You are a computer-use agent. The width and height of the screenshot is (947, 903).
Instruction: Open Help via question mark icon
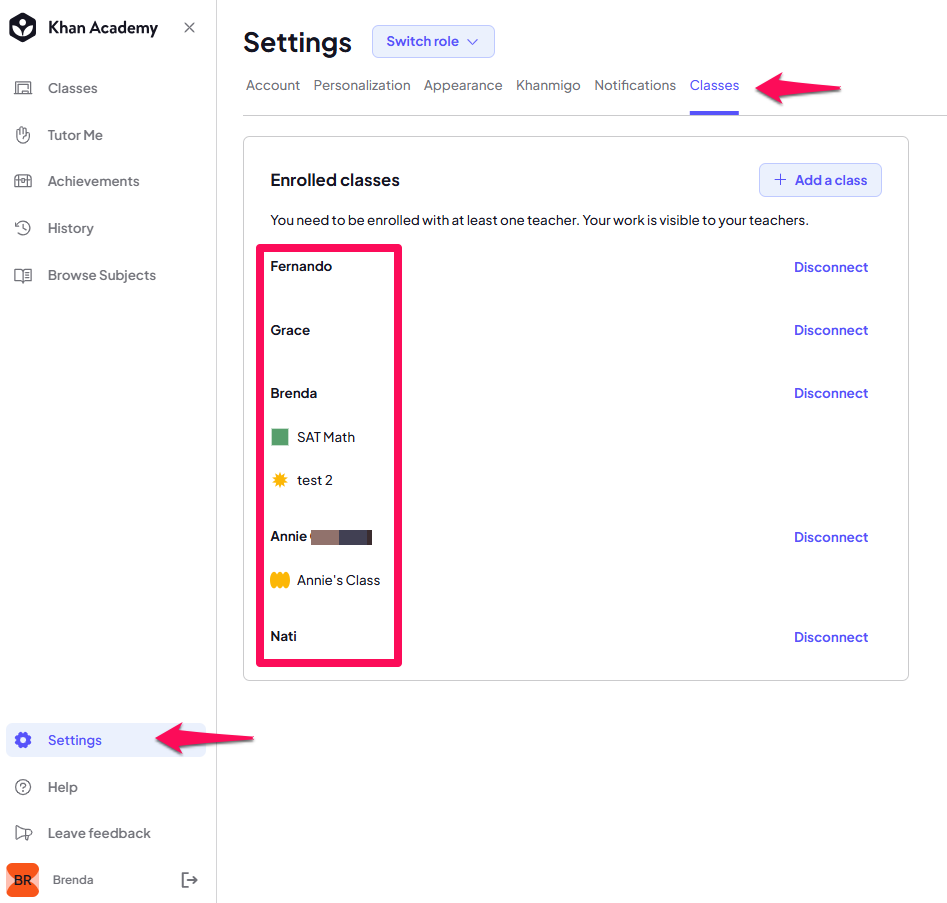point(23,787)
